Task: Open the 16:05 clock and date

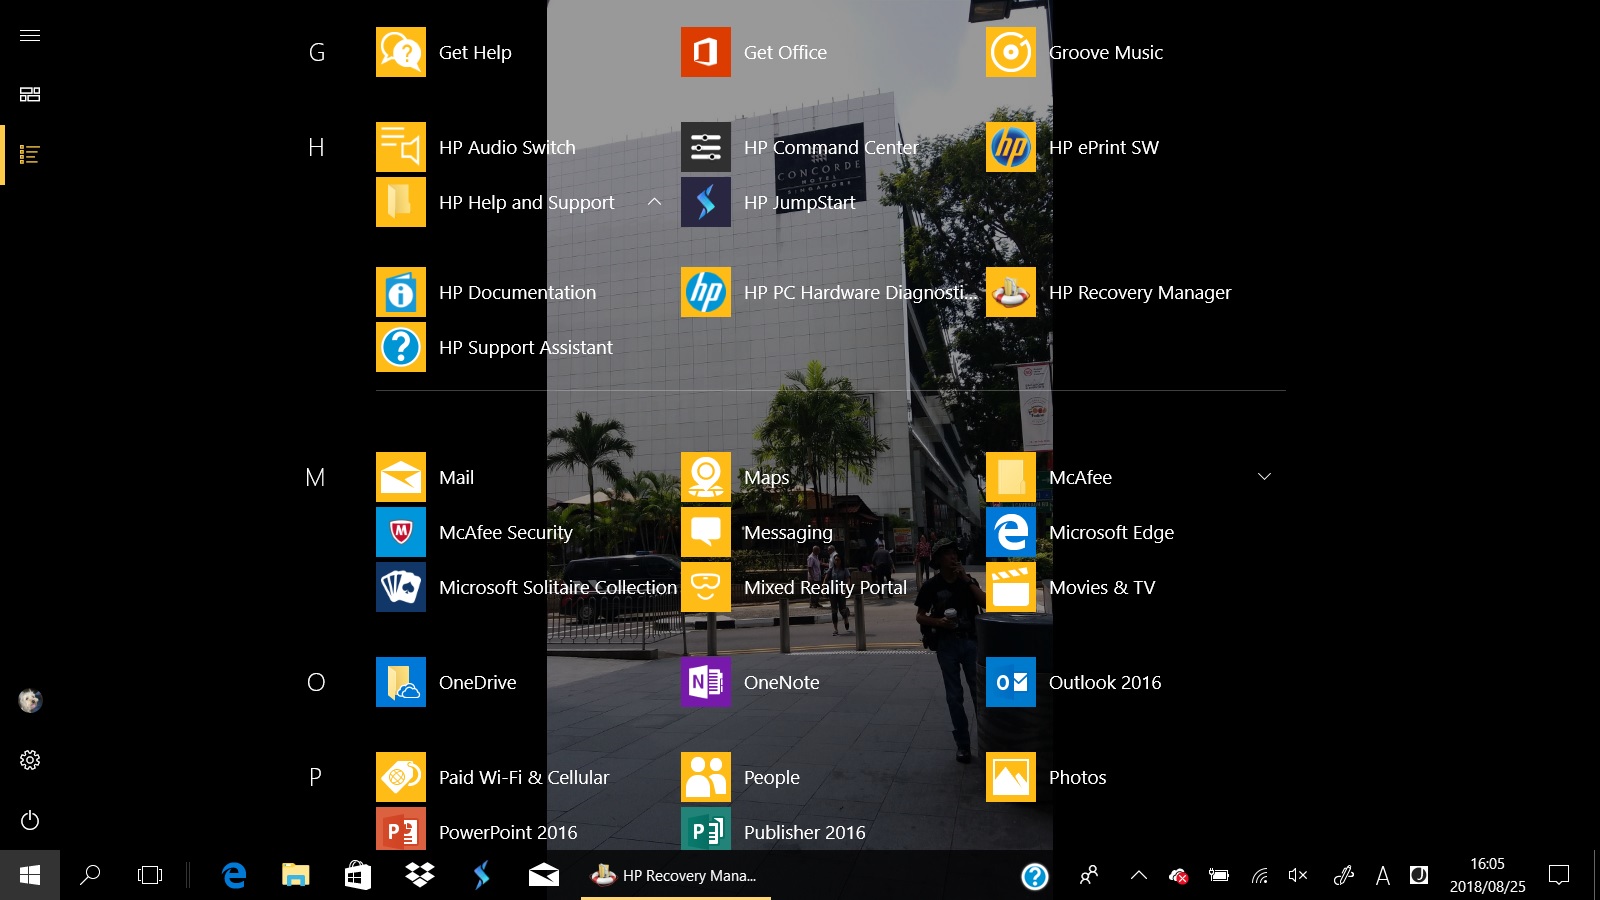Action: (1487, 875)
